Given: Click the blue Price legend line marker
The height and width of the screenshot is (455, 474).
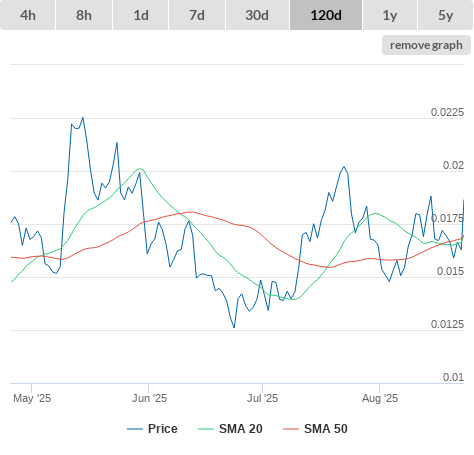Looking at the screenshot, I should click(x=135, y=429).
